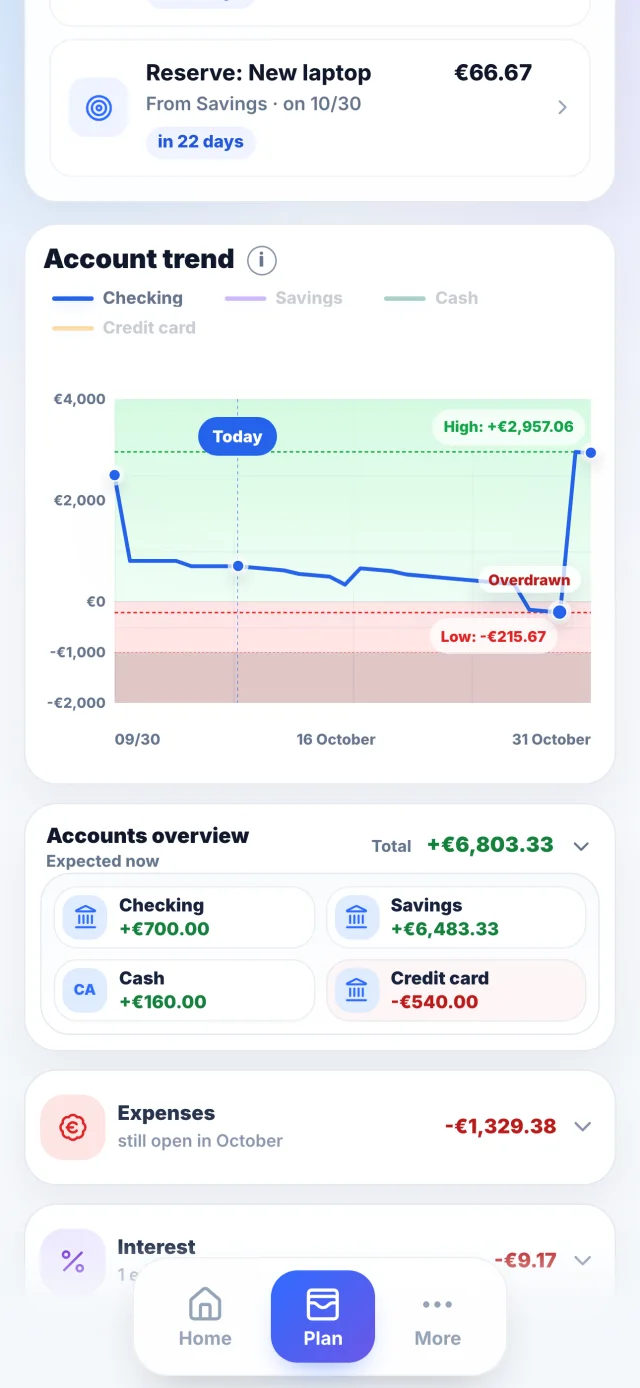The image size is (640, 1388).
Task: Toggle the Savings line in chart legend
Action: pos(284,298)
